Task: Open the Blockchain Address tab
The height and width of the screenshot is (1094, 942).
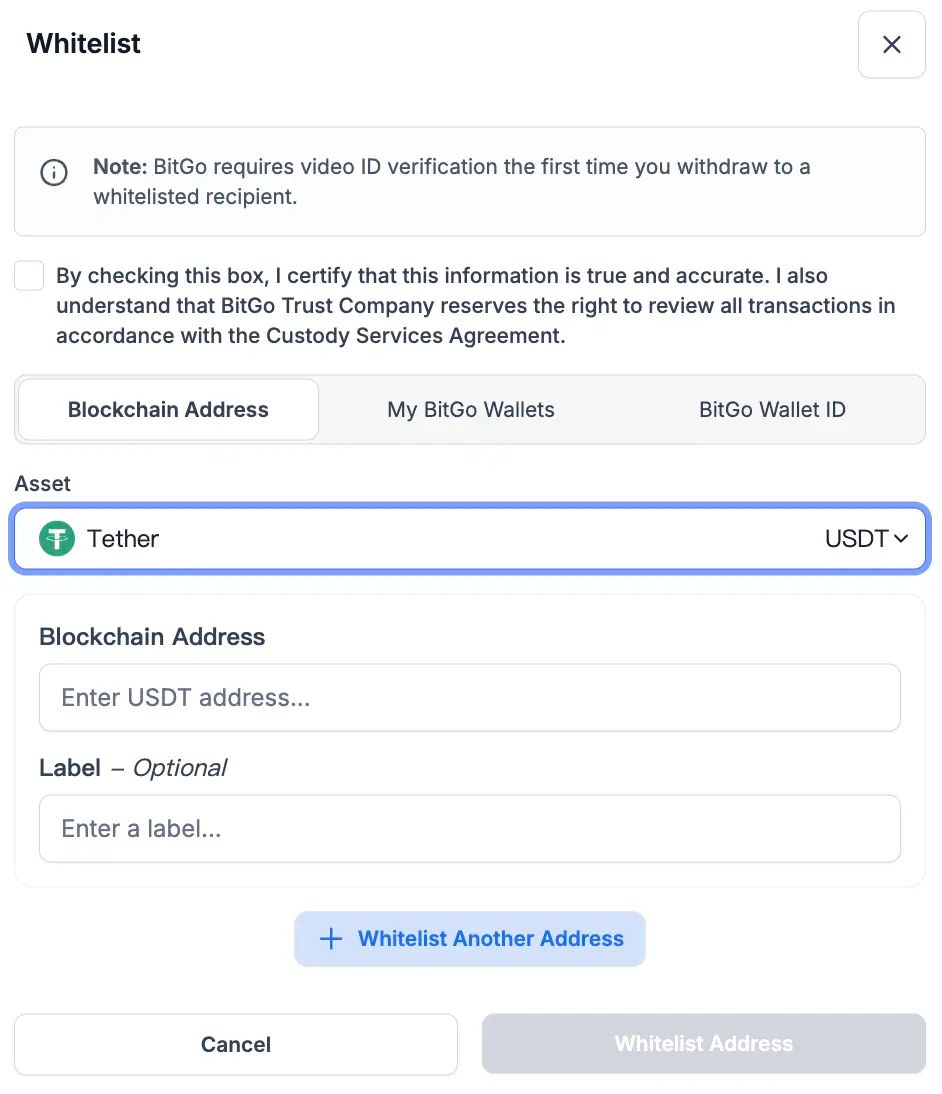Action: [167, 409]
